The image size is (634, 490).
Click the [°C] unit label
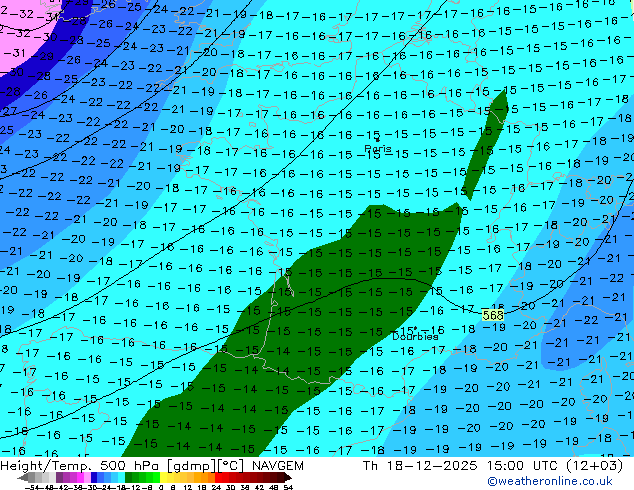click(x=231, y=466)
